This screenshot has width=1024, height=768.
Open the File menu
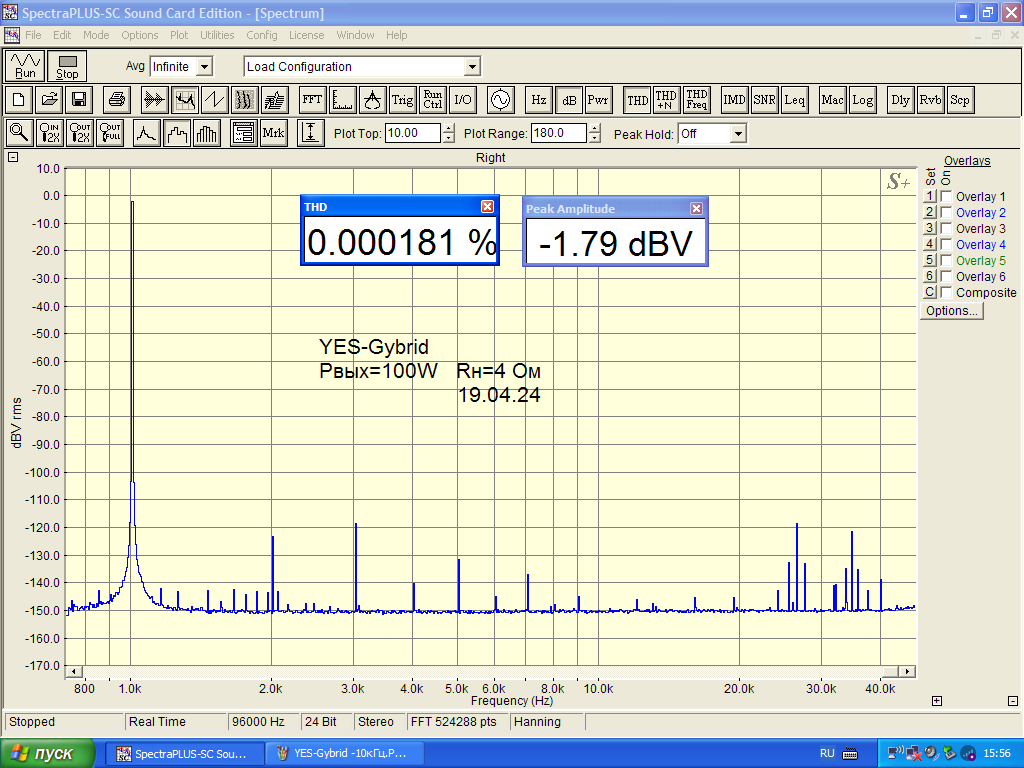[33, 35]
